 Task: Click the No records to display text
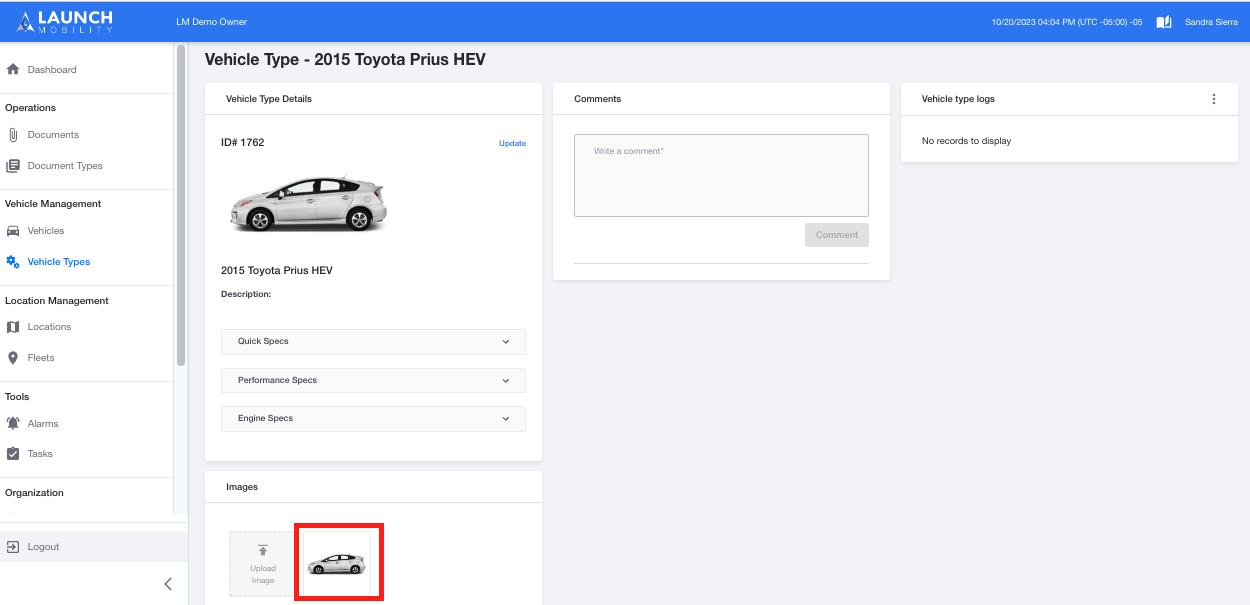[966, 141]
